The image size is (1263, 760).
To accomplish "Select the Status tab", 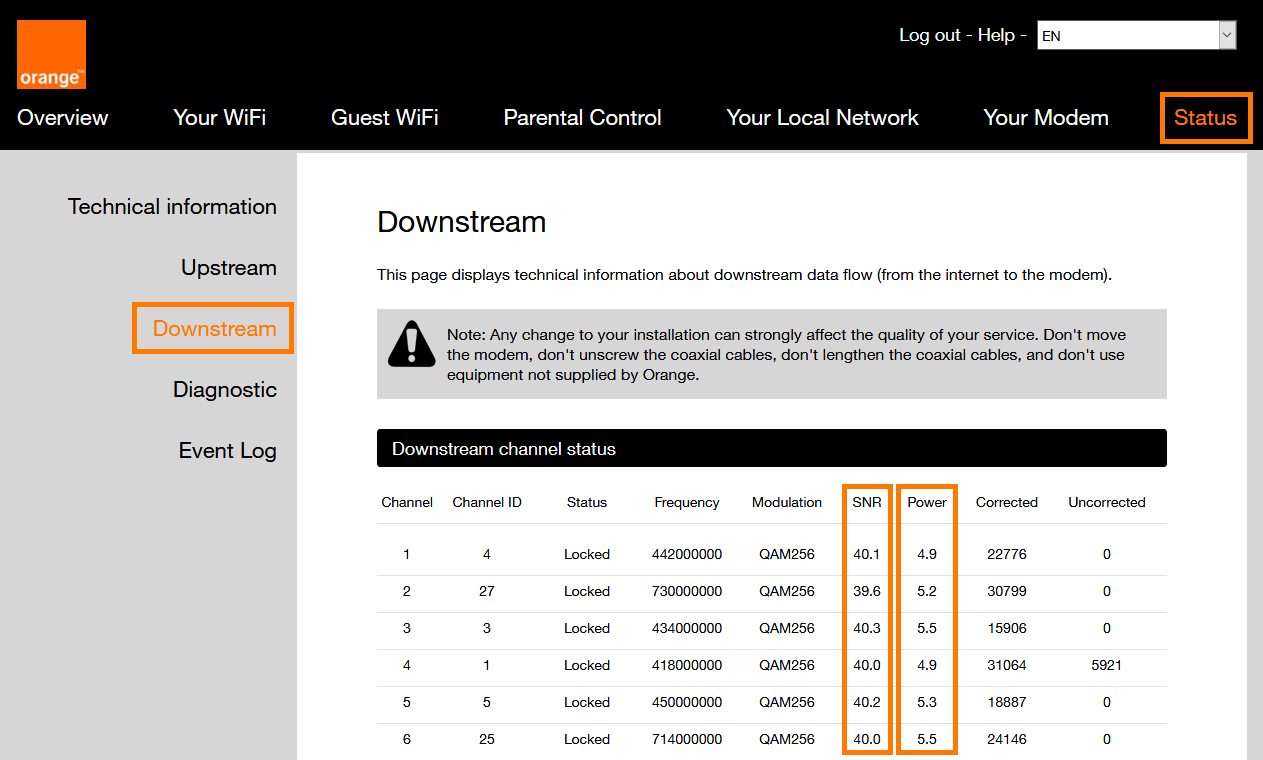I will coord(1205,118).
